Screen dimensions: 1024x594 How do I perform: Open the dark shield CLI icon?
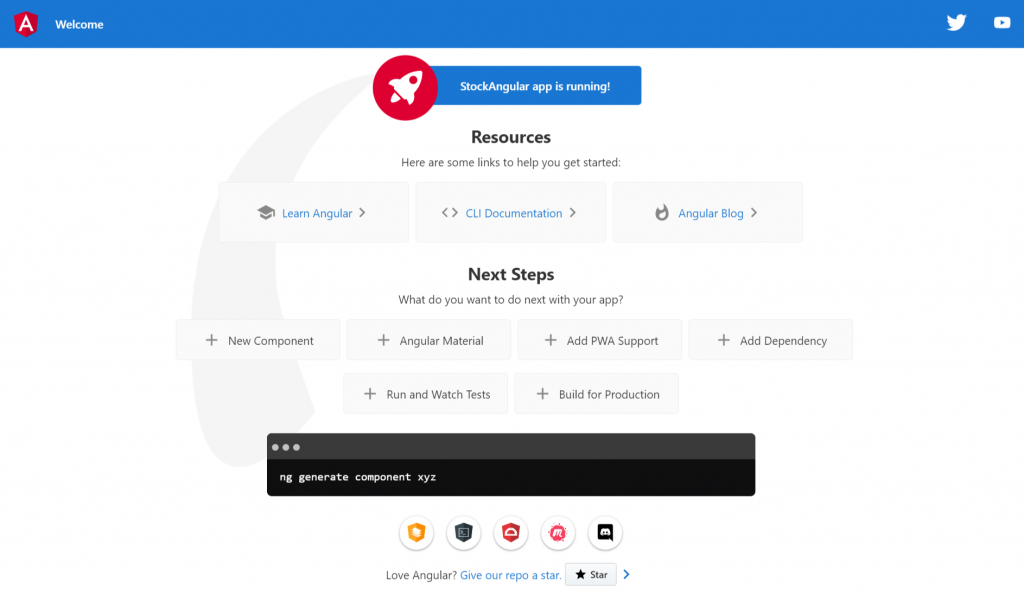[464, 533]
